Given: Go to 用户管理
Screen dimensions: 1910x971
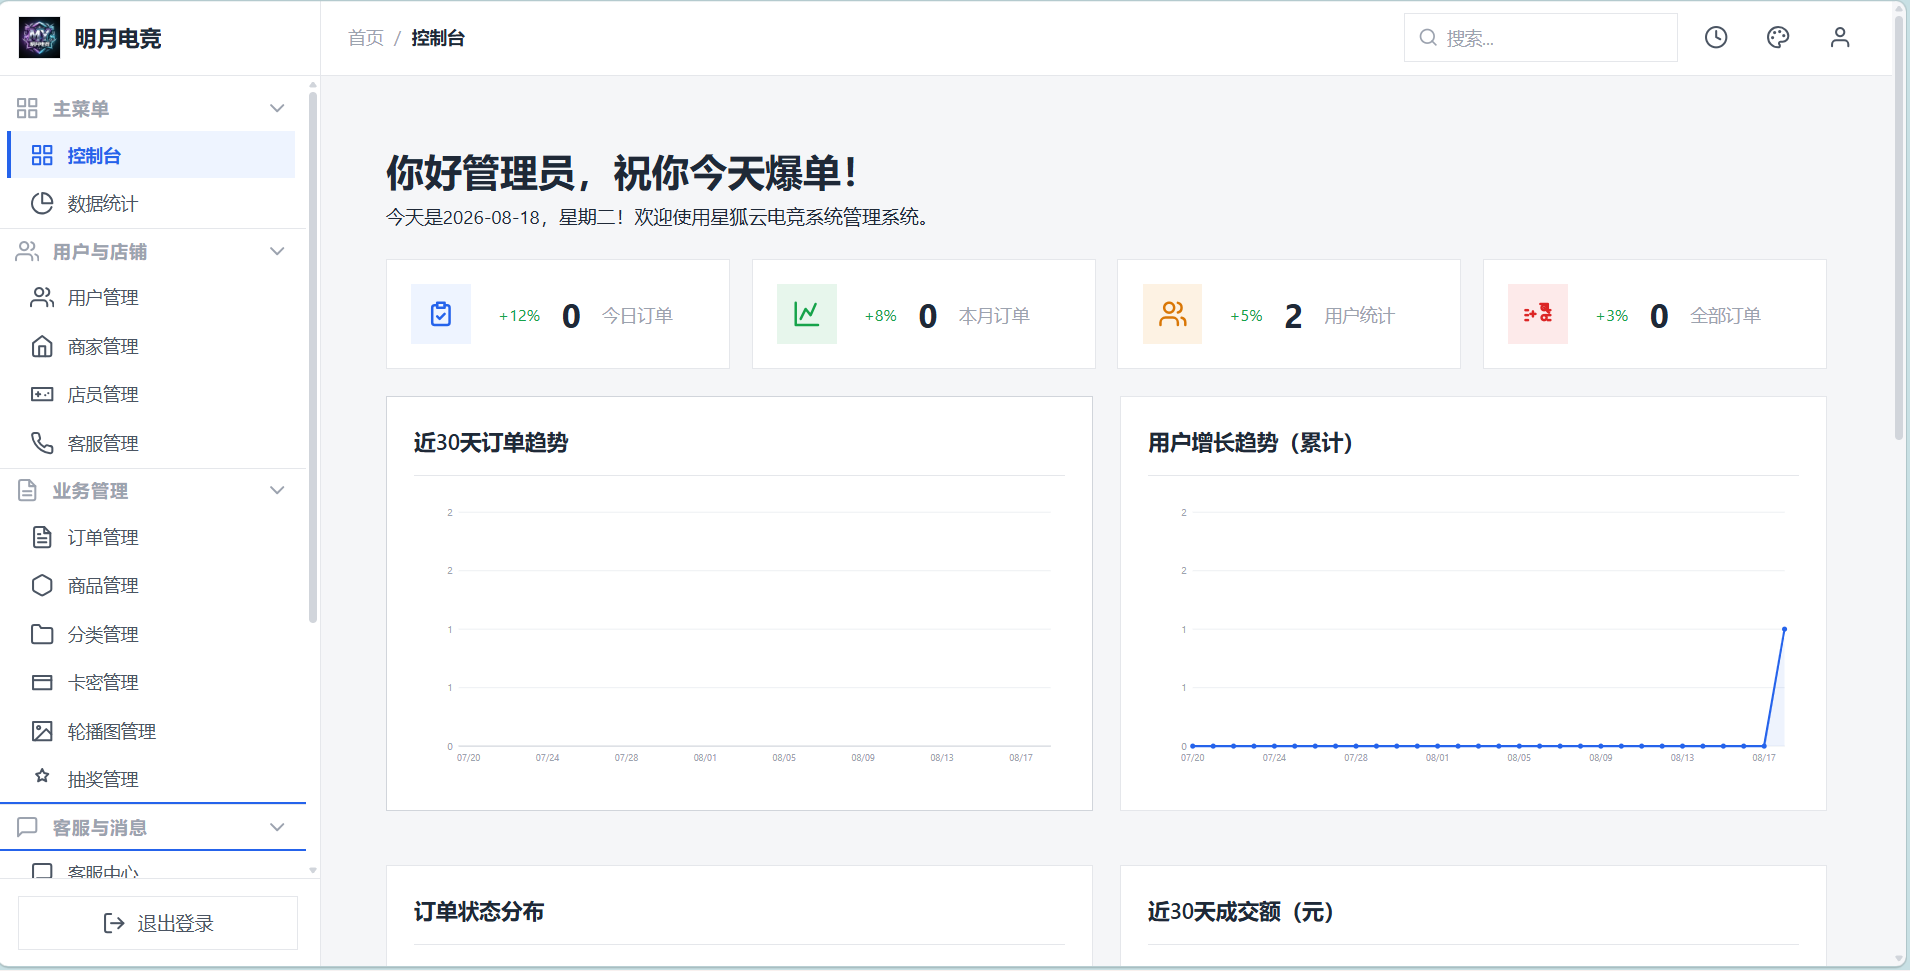Looking at the screenshot, I should pyautogui.click(x=151, y=298).
